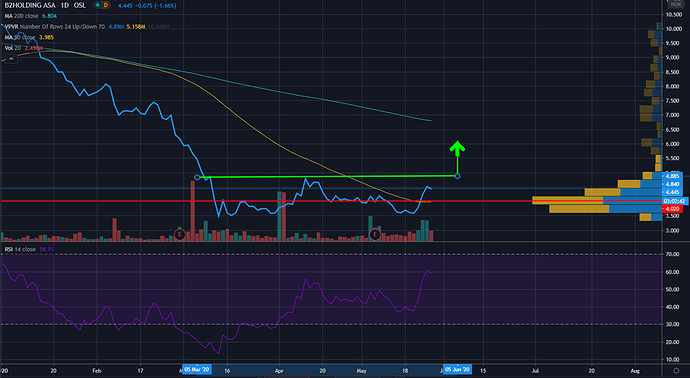Click the earnings E marker near March
This screenshot has height=378, width=690.
(x=179, y=234)
